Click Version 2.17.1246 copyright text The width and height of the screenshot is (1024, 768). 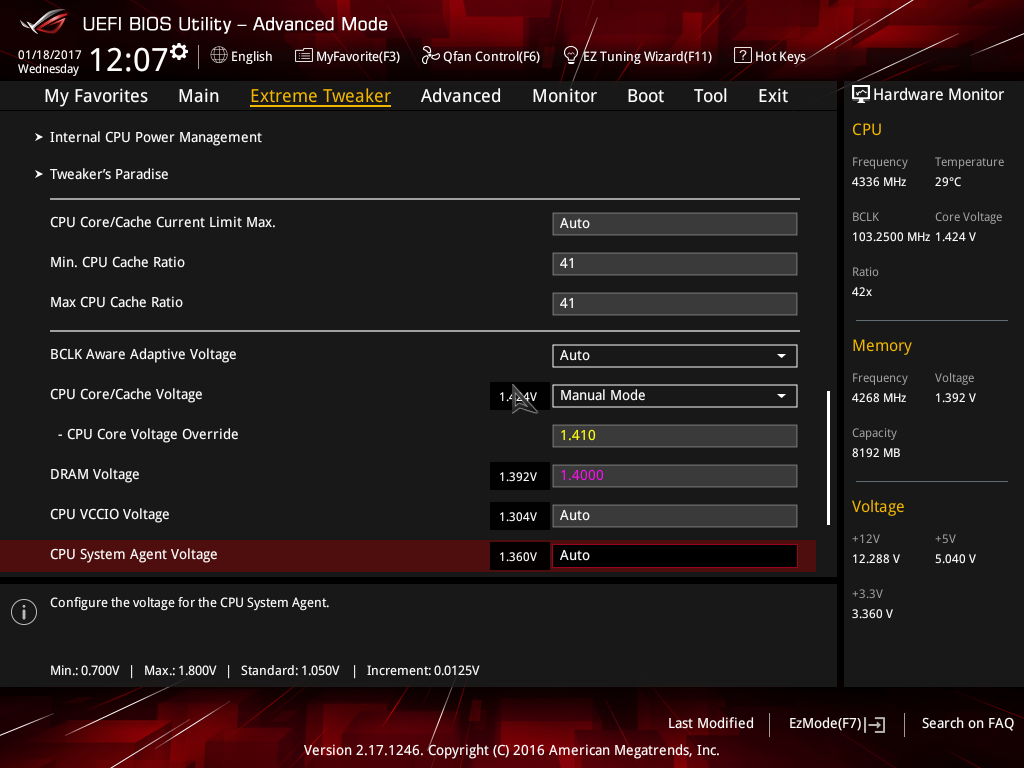511,750
